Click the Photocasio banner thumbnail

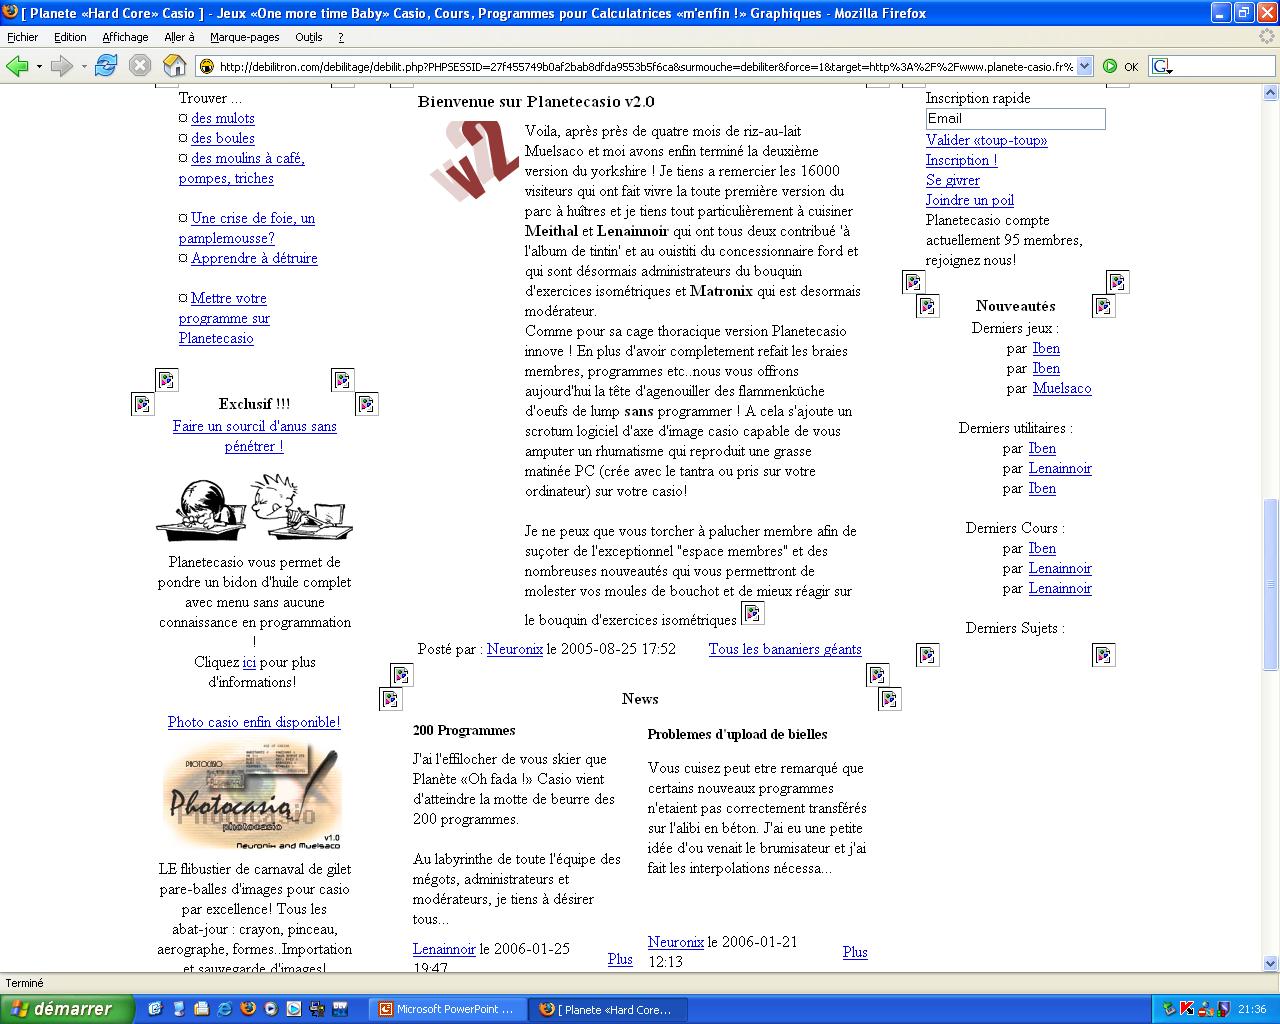pos(254,797)
